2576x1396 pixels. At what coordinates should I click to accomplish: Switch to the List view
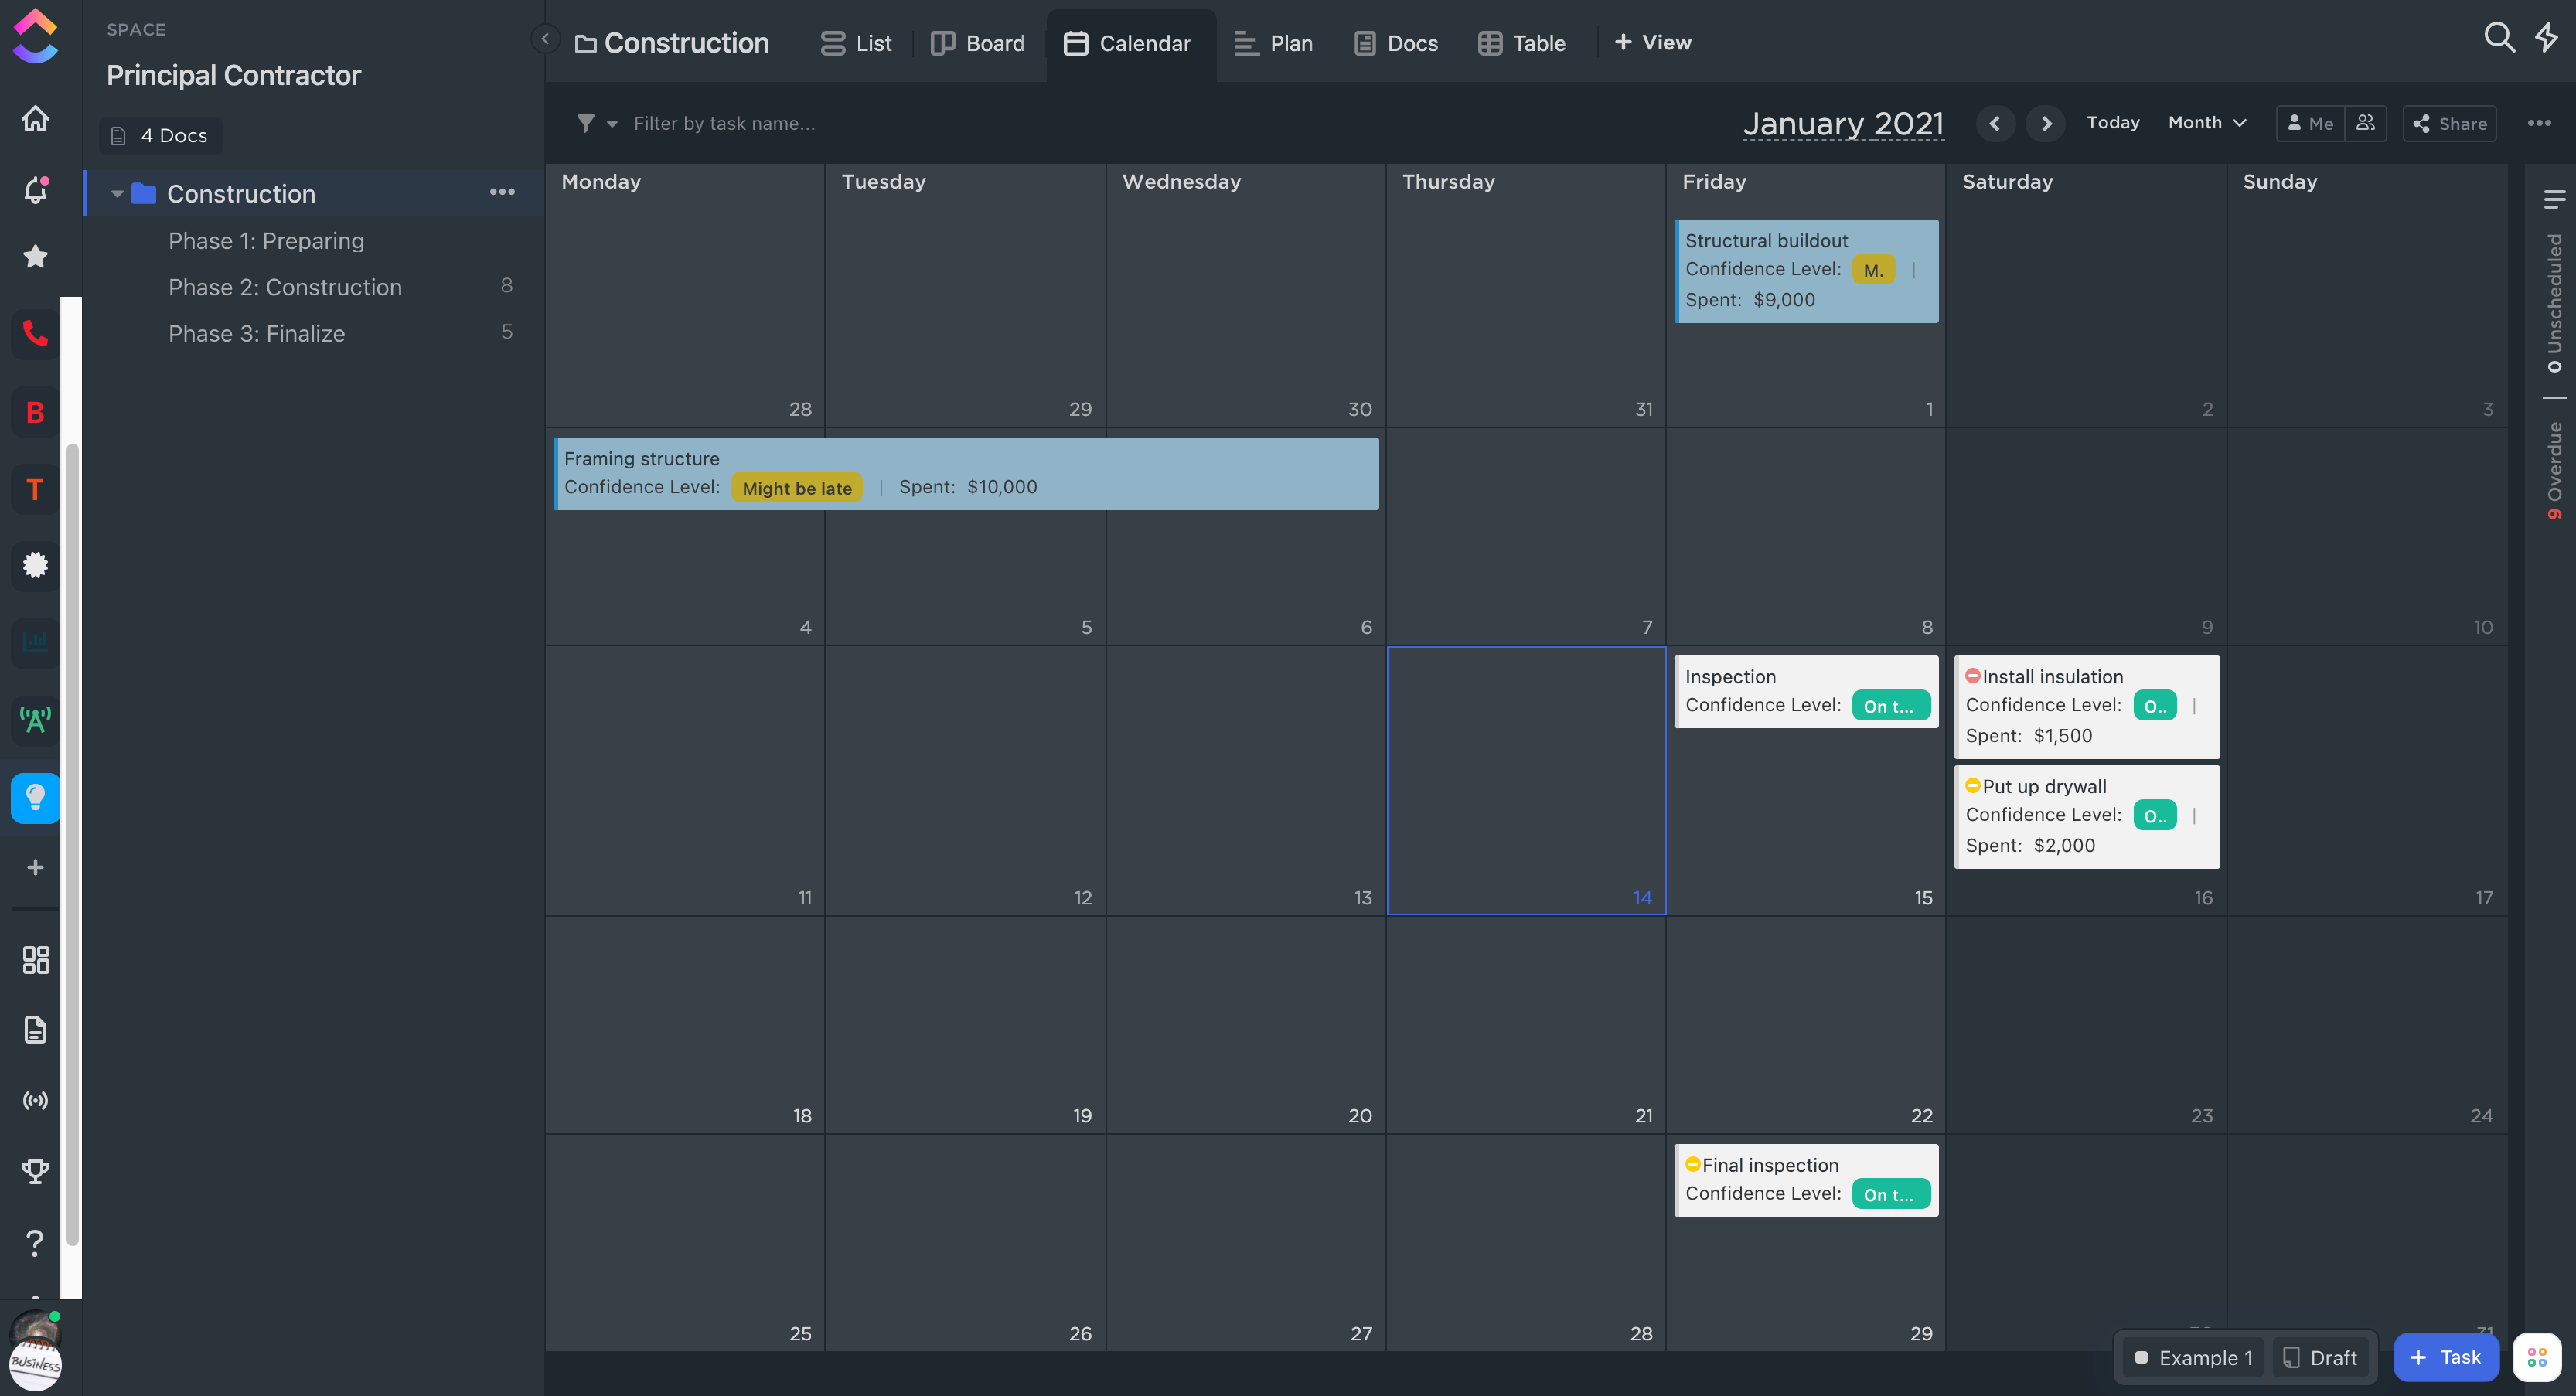pos(873,41)
